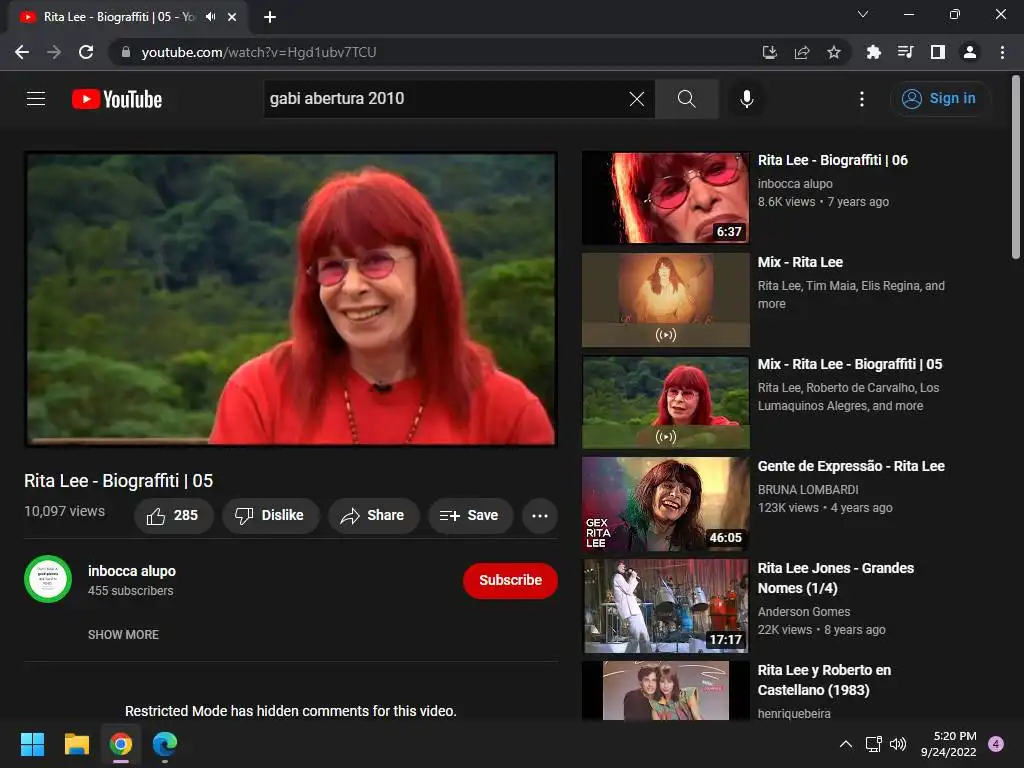Install app icon in address bar

point(770,52)
